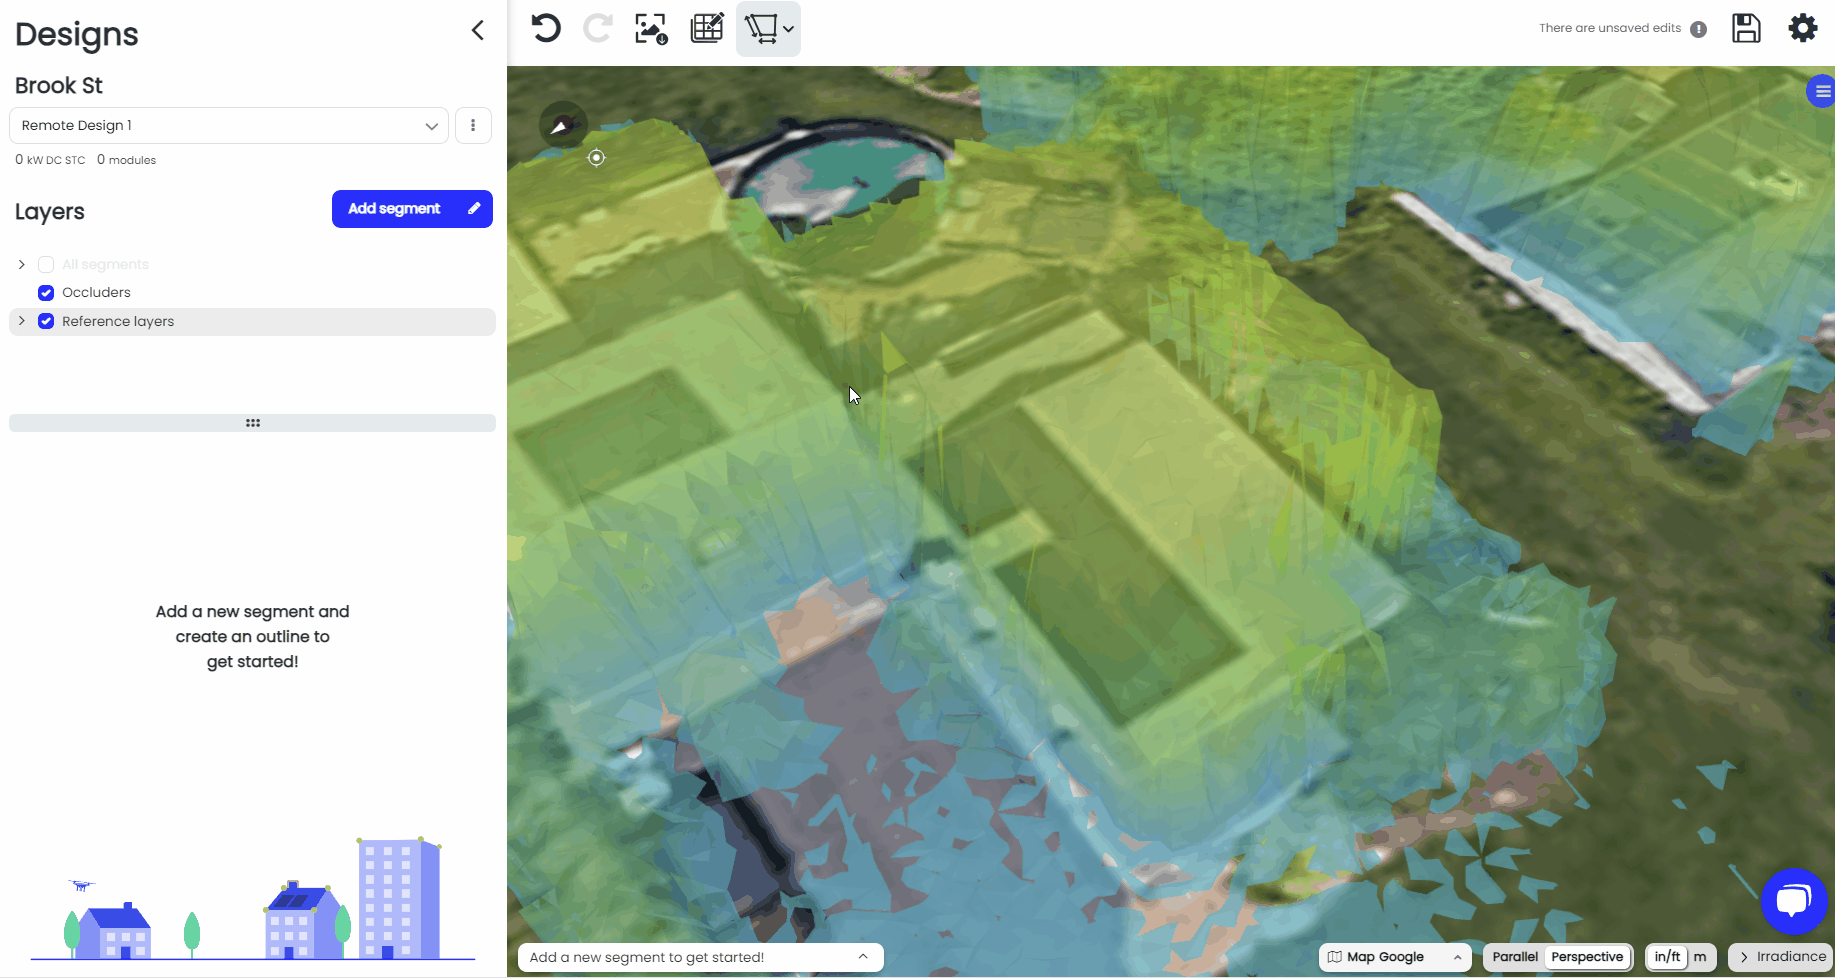Click the compass orientation control

click(562, 126)
